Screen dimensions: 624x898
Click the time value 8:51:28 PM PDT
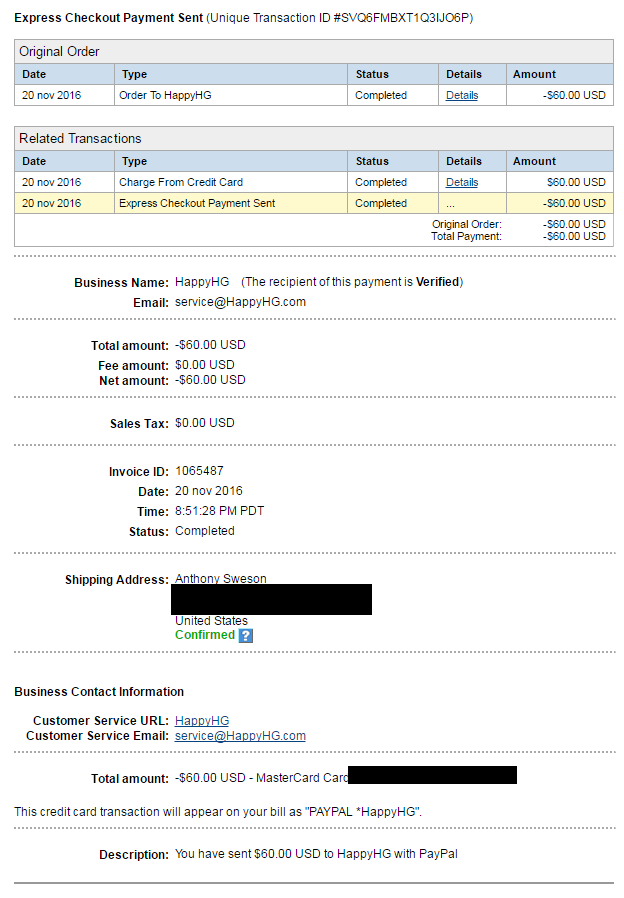[219, 511]
